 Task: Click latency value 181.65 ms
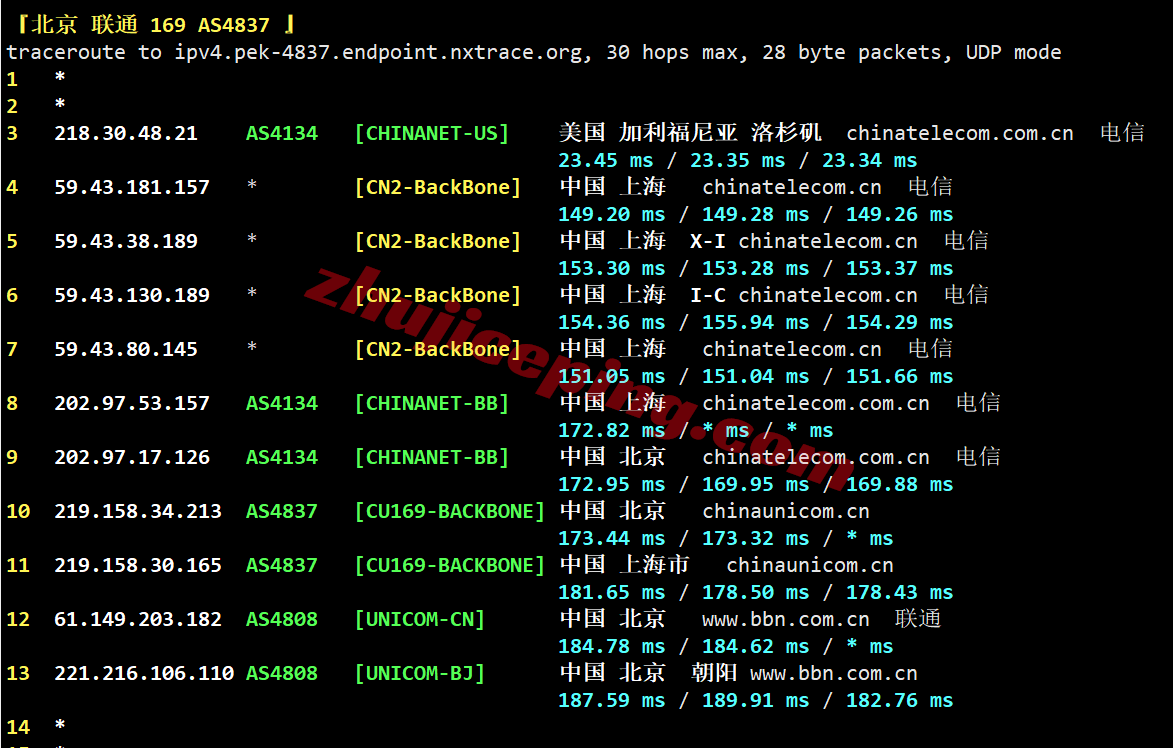611,592
